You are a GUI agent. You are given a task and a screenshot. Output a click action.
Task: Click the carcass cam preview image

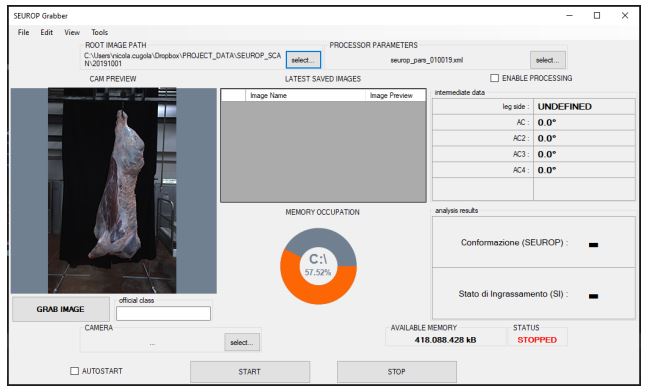pos(112,190)
